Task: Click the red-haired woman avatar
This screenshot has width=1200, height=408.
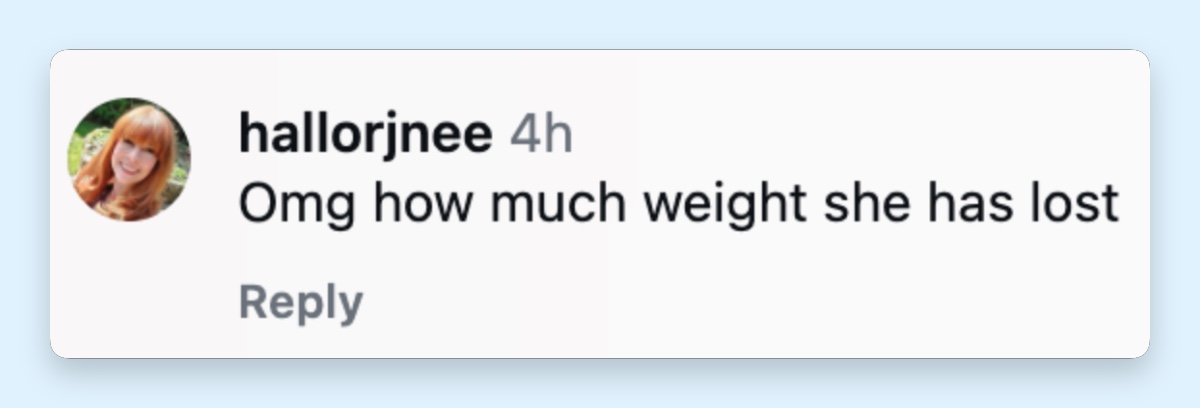Action: tap(129, 159)
